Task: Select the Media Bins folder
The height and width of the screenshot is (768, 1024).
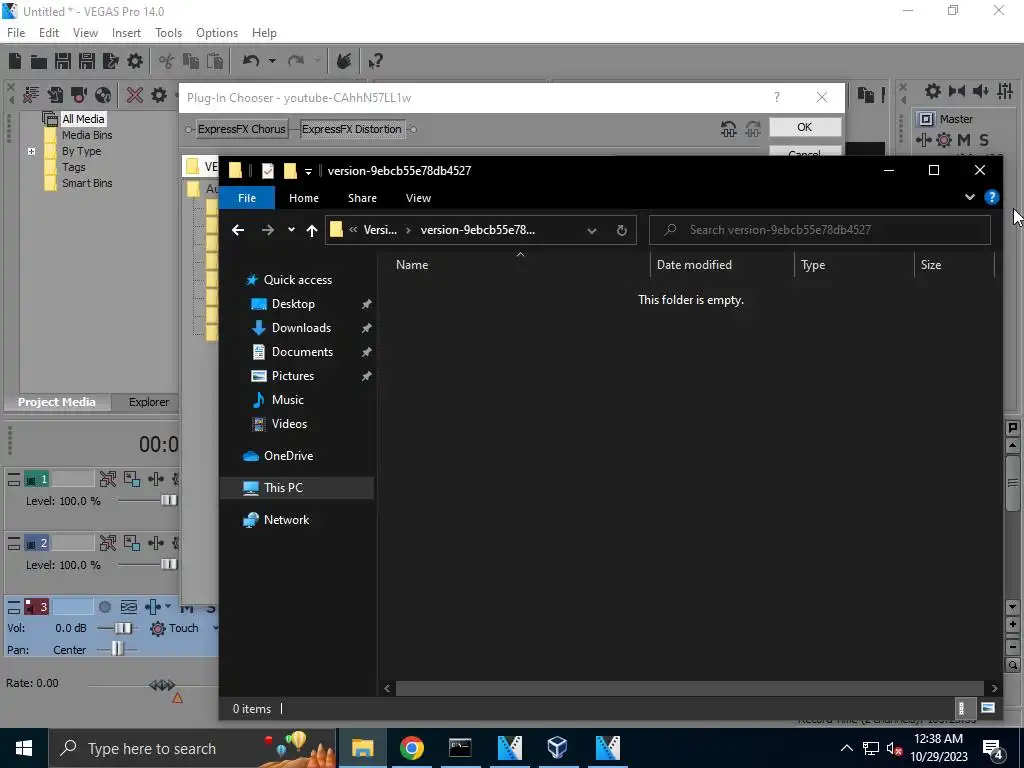Action: (x=87, y=135)
